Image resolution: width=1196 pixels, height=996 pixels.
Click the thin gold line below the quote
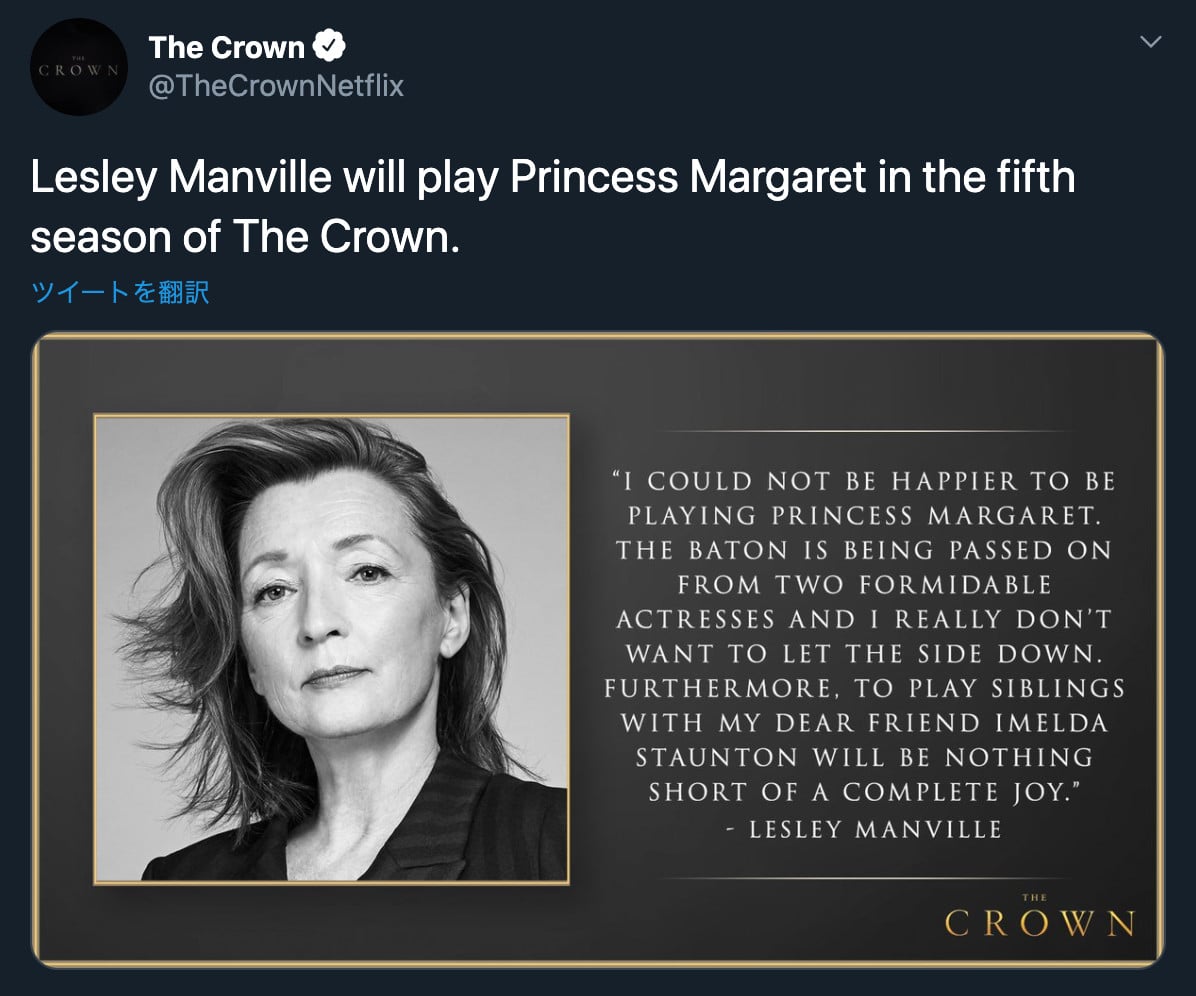pyautogui.click(x=864, y=879)
